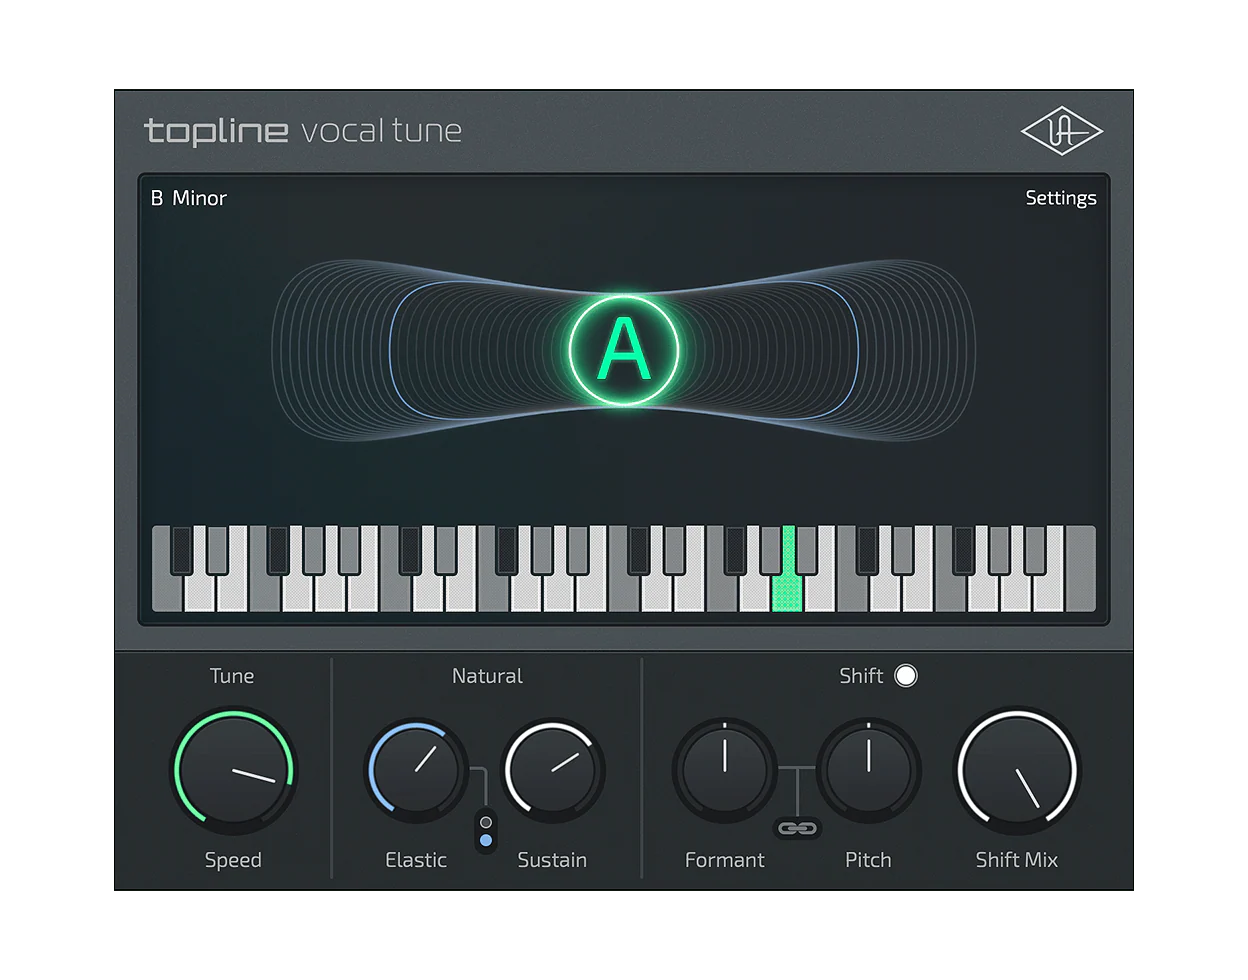This screenshot has height=980, width=1248.
Task: Flip the Elastic/Sustain selector switch
Action: pos(486,831)
